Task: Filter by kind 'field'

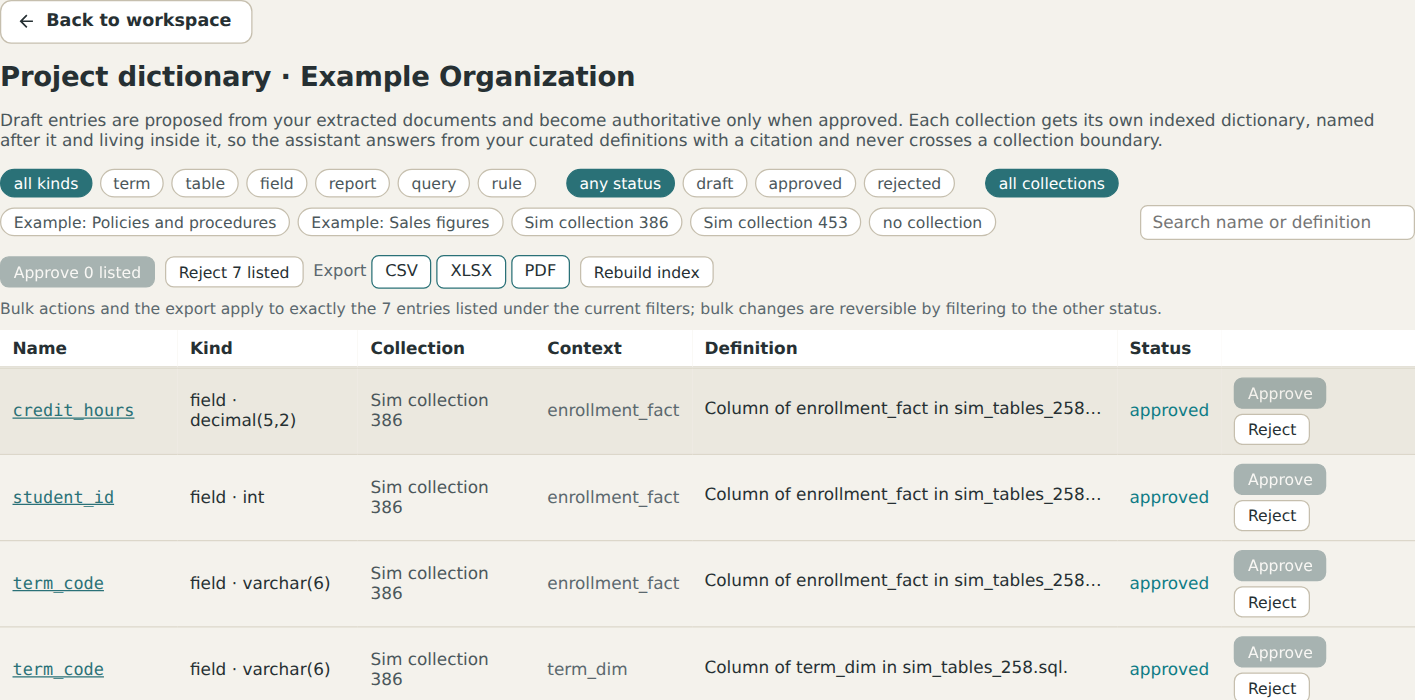Action: [277, 183]
